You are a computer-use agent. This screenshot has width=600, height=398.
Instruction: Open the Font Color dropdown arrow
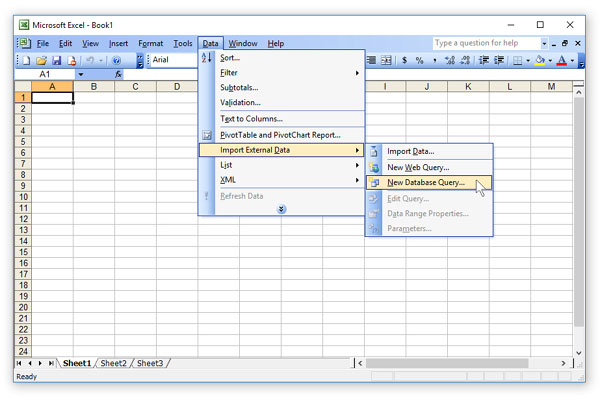pyautogui.click(x=572, y=60)
